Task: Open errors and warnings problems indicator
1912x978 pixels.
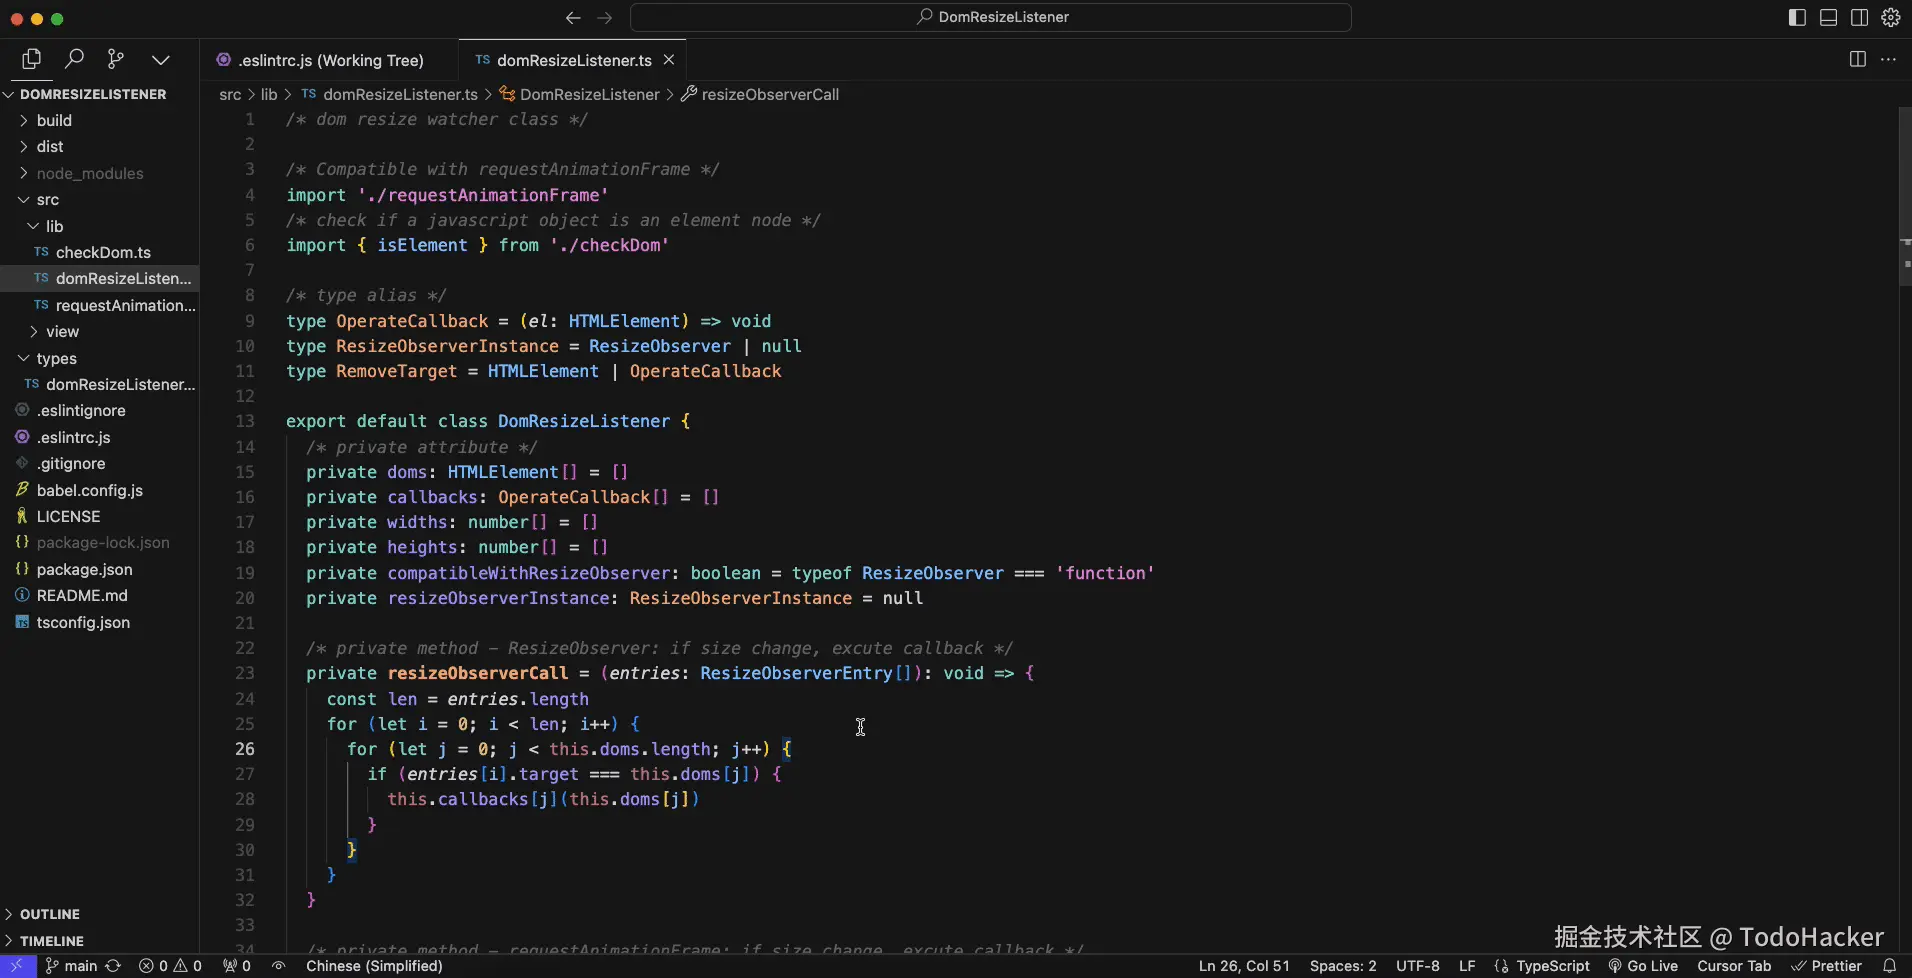Action: click(170, 966)
